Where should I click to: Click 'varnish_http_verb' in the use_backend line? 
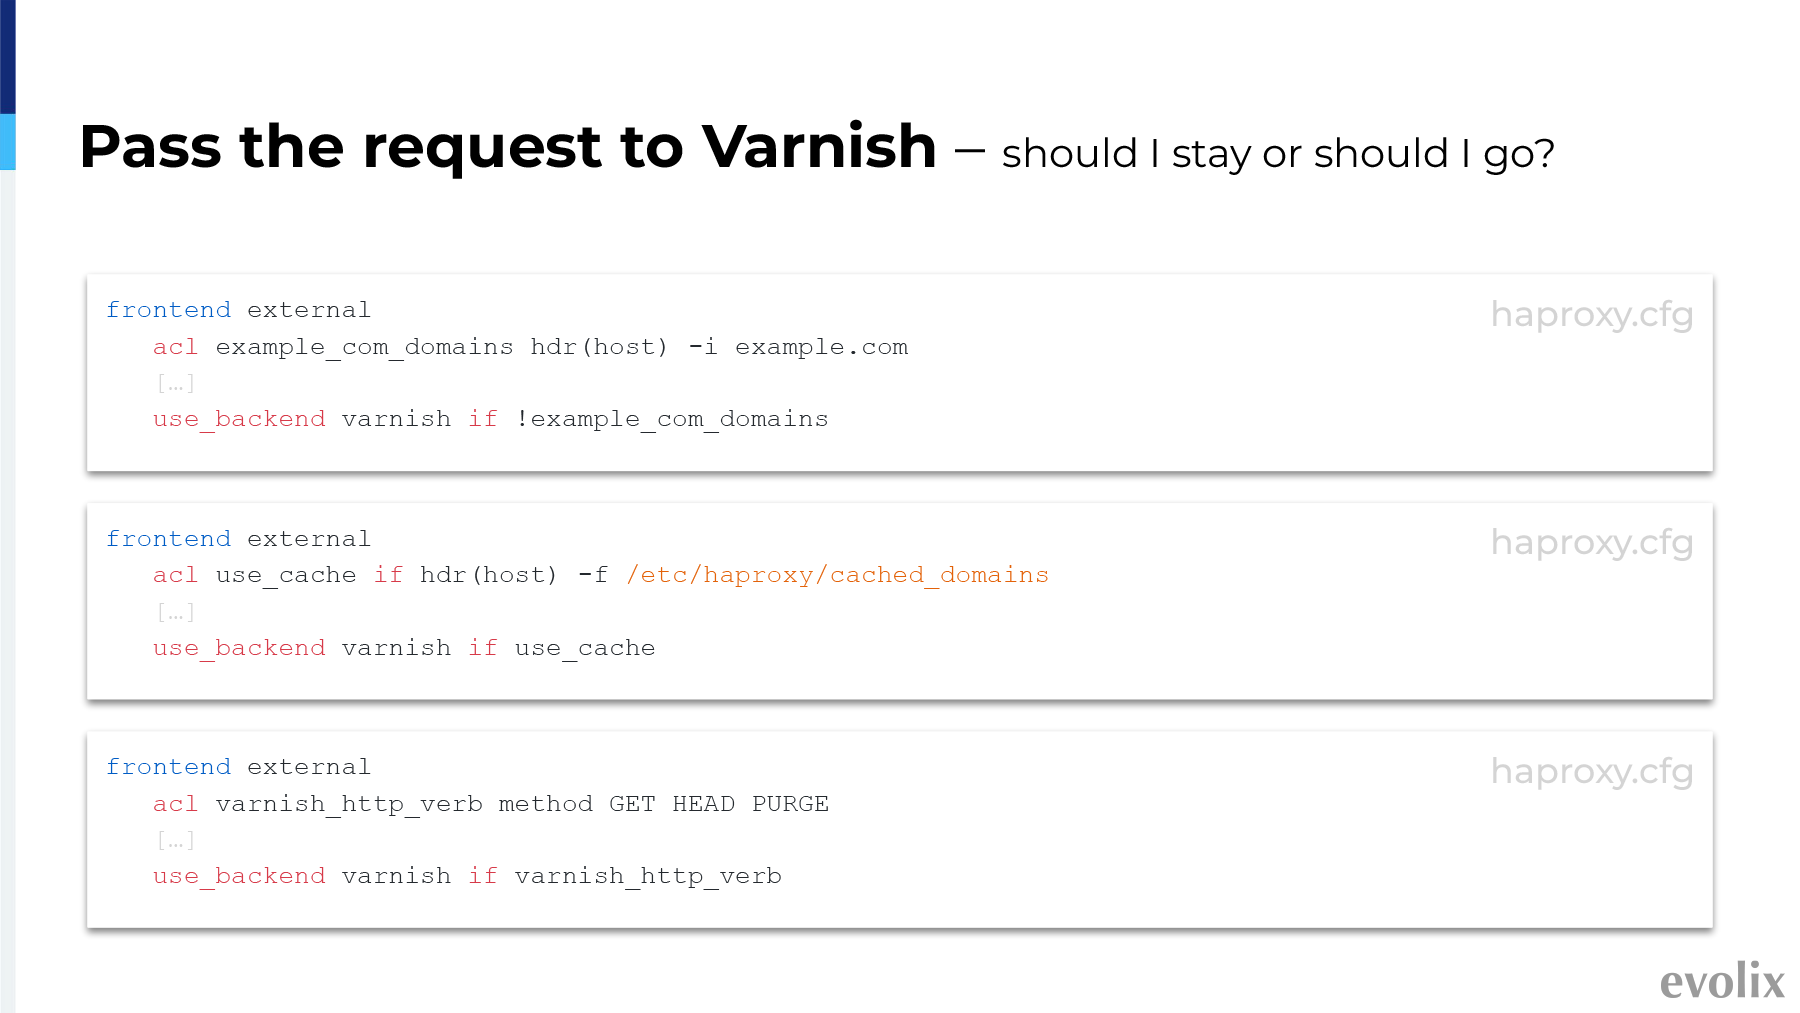tap(648, 876)
